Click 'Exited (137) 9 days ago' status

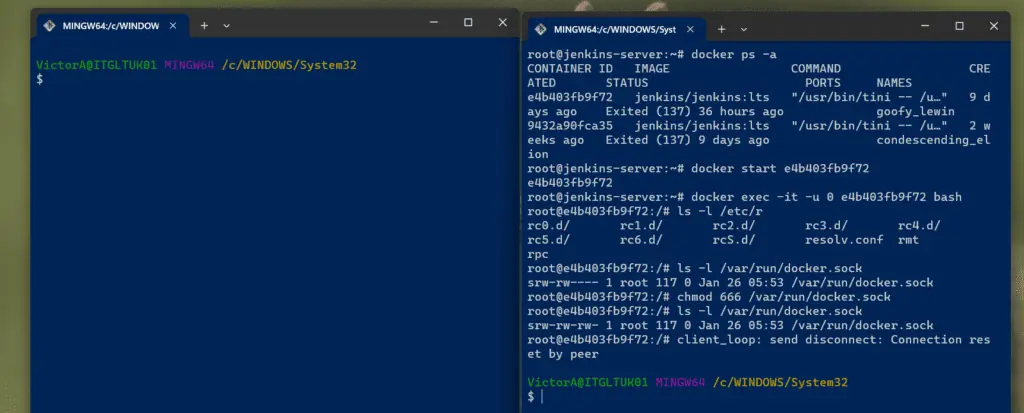coord(687,140)
